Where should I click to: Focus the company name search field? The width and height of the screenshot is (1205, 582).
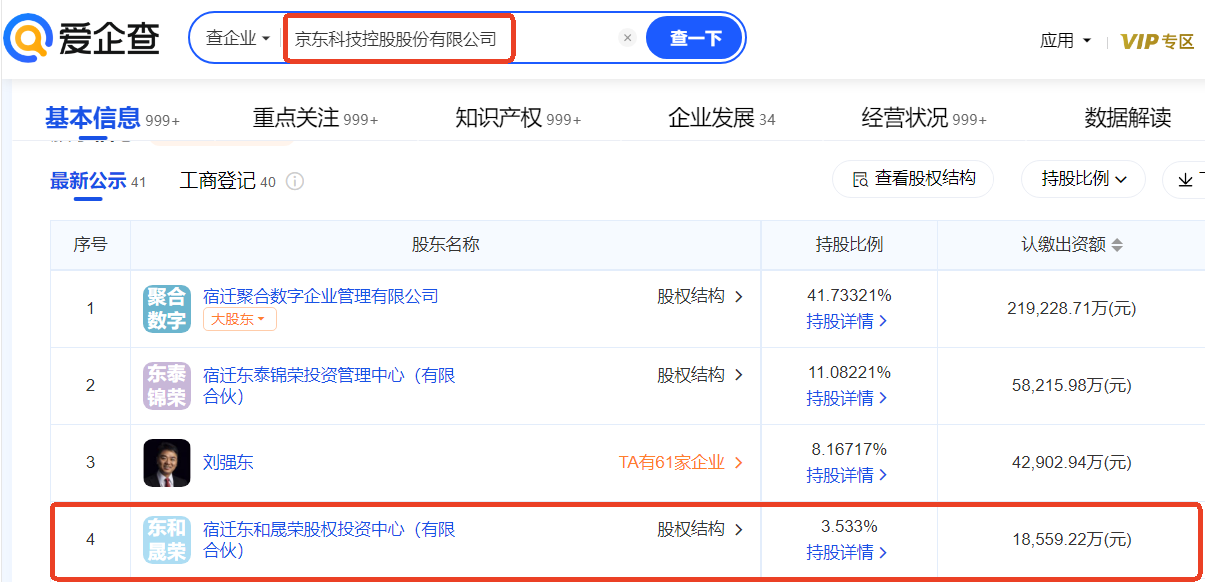(x=455, y=38)
